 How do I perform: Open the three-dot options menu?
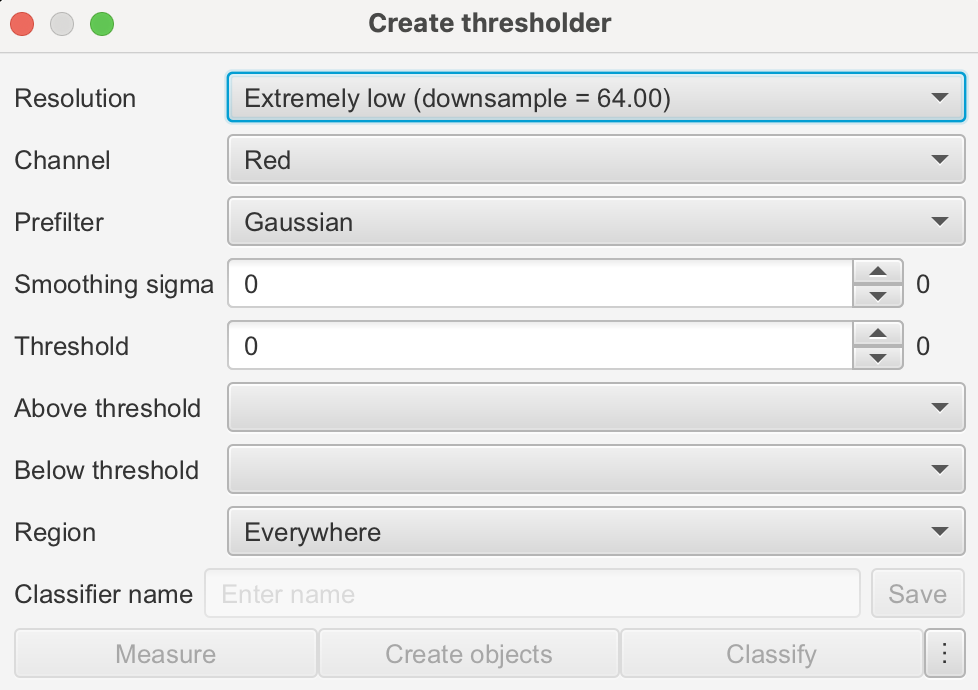pos(944,653)
